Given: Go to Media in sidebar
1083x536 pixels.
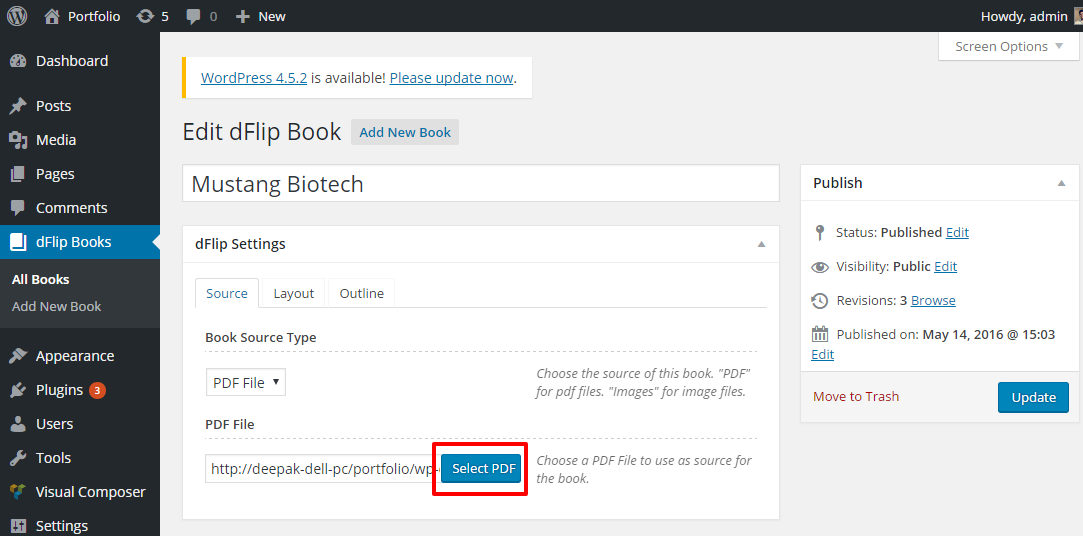Looking at the screenshot, I should tap(55, 140).
